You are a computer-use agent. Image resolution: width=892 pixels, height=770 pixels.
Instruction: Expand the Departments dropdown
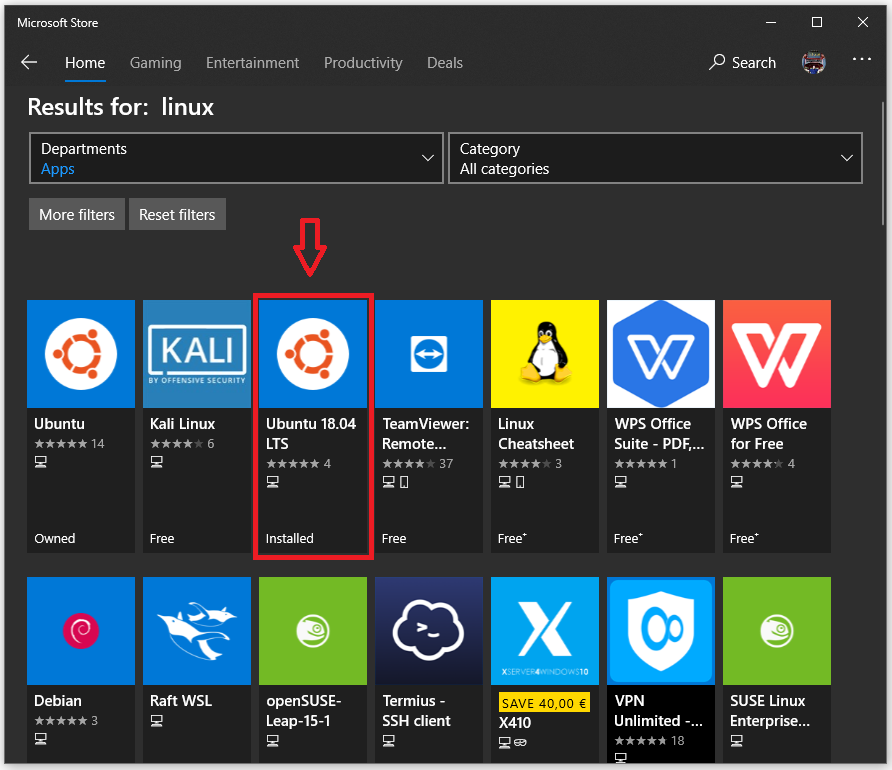[x=236, y=158]
